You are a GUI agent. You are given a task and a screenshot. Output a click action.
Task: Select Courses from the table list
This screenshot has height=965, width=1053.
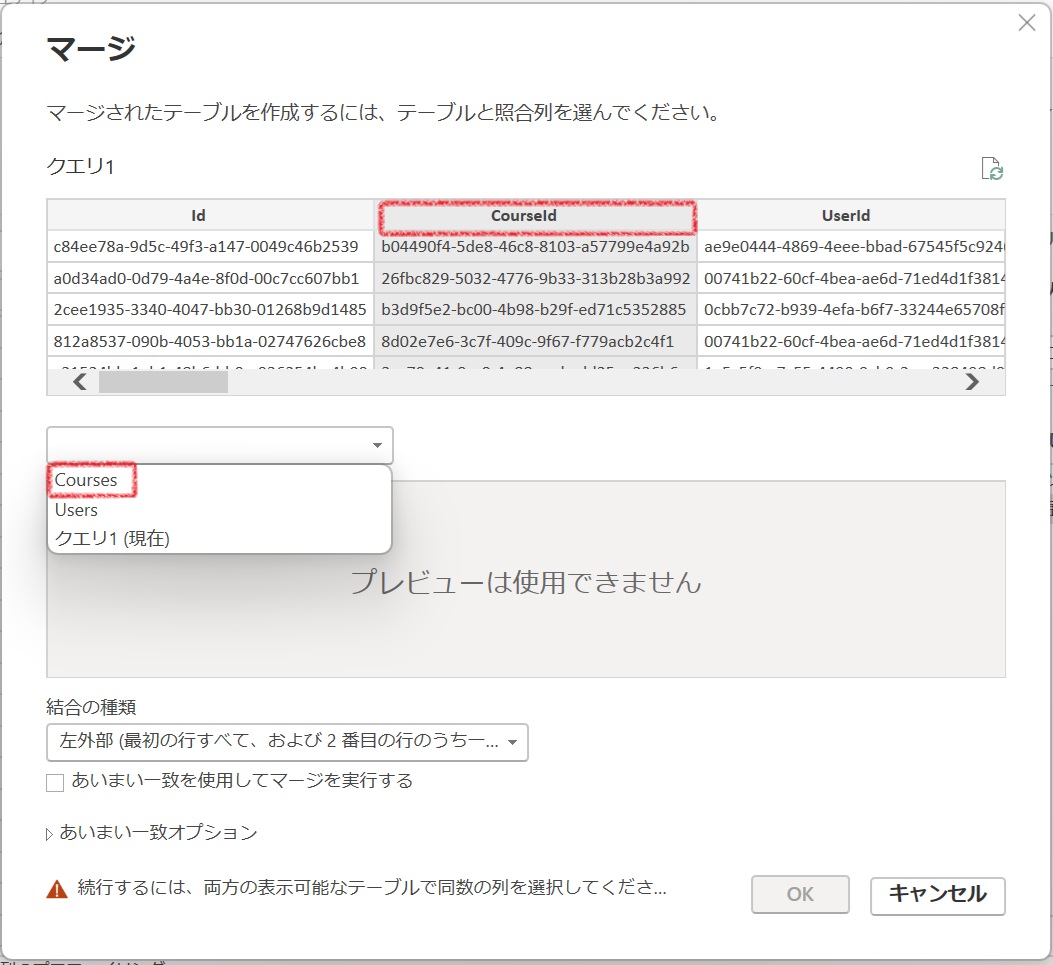pyautogui.click(x=90, y=480)
